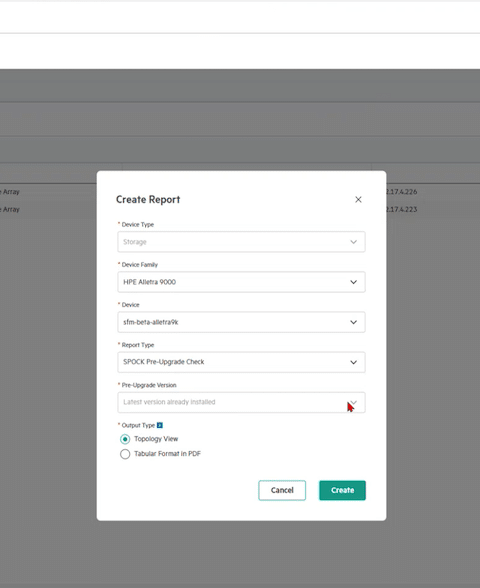Image resolution: width=480 pixels, height=588 pixels.
Task: Open the Pre-Upgrade Version dropdown
Action: pyautogui.click(x=241, y=402)
